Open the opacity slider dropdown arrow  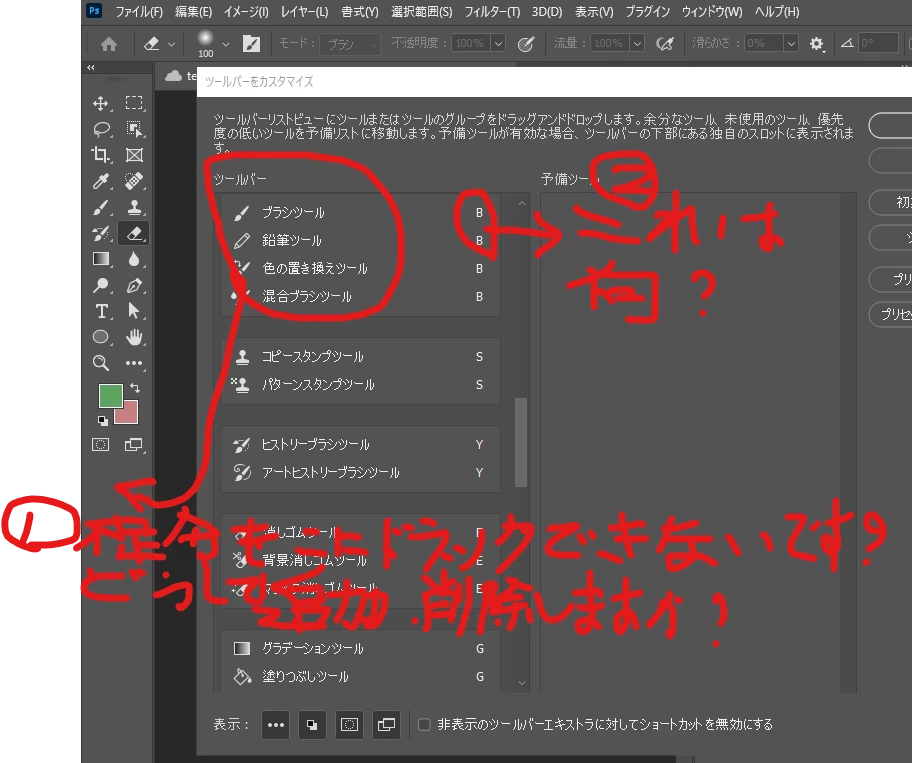tap(498, 43)
